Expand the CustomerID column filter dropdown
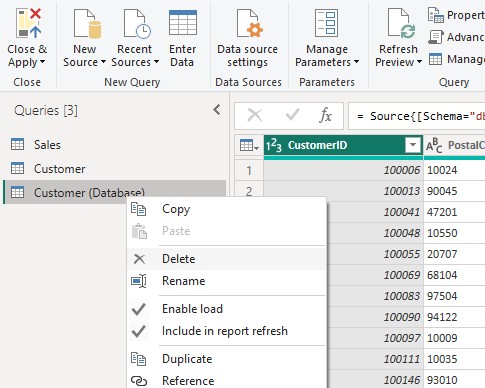The width and height of the screenshot is (485, 388). [413, 145]
